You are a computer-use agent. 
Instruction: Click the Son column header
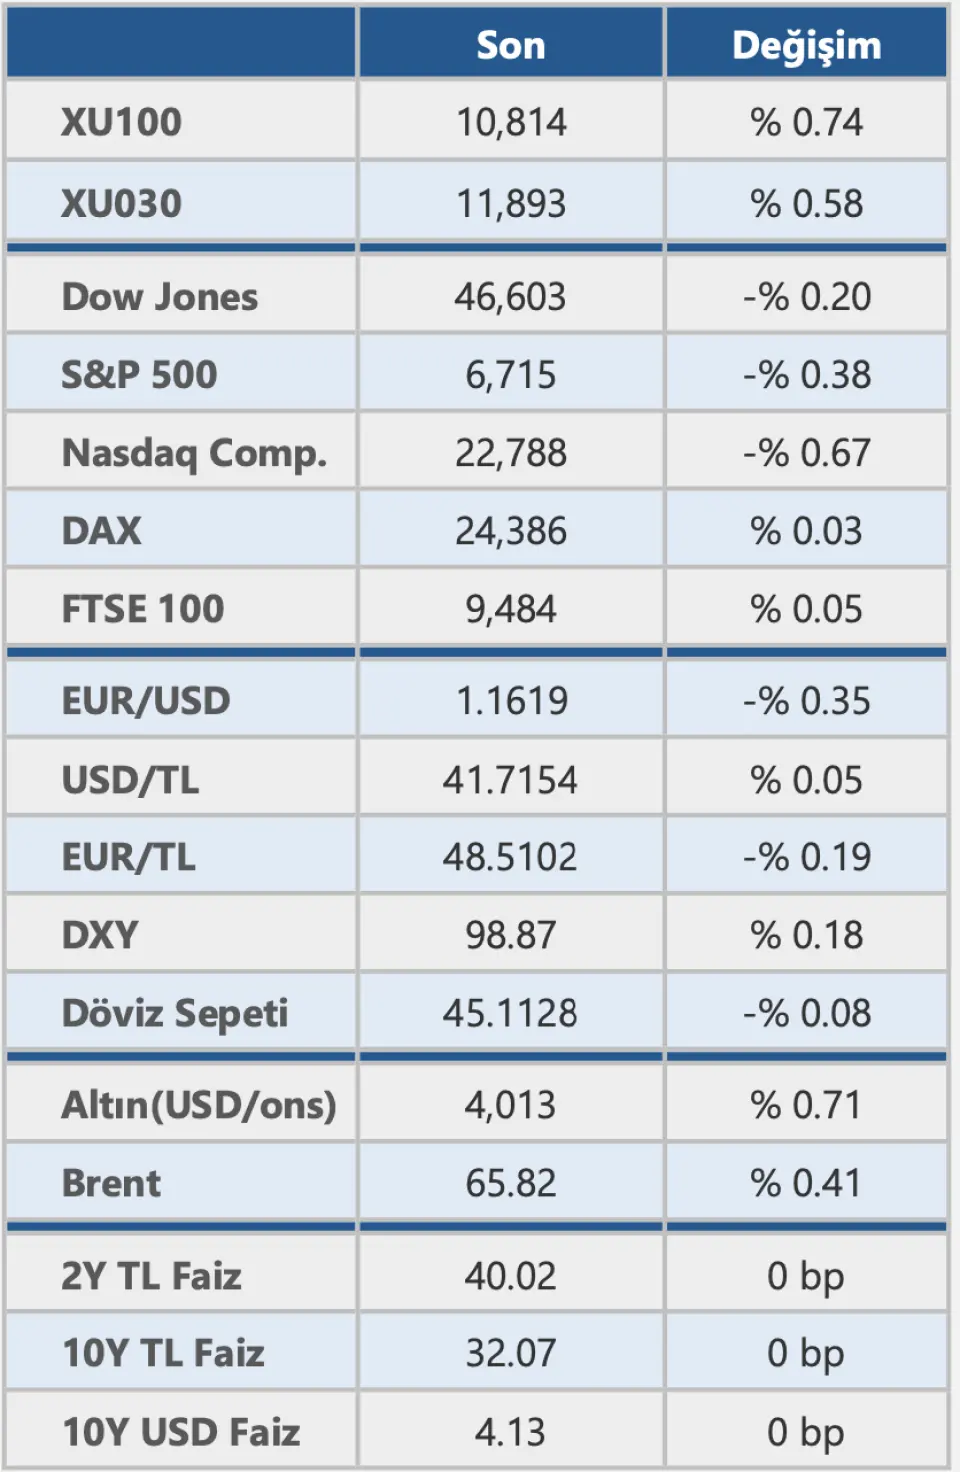(x=510, y=45)
